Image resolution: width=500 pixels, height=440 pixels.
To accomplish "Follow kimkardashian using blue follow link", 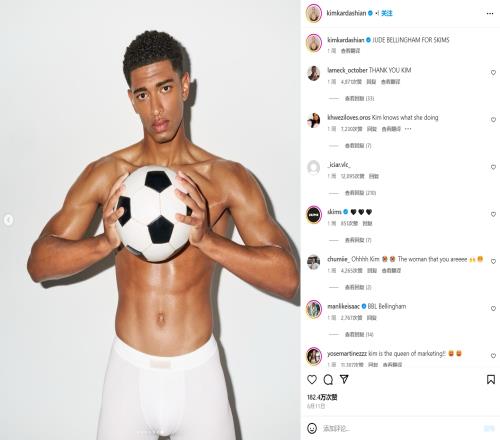I will (387, 13).
